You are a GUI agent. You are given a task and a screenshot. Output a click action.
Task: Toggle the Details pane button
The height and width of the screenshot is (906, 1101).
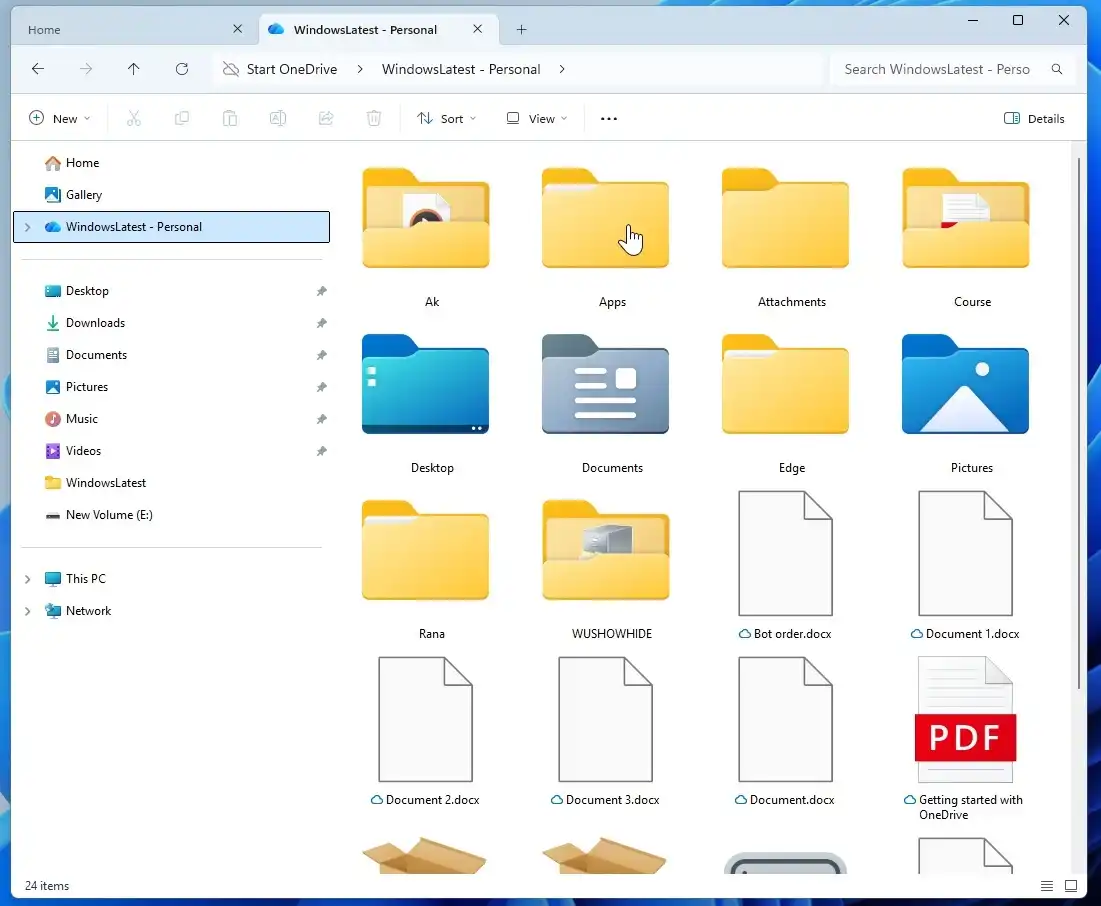(x=1034, y=119)
